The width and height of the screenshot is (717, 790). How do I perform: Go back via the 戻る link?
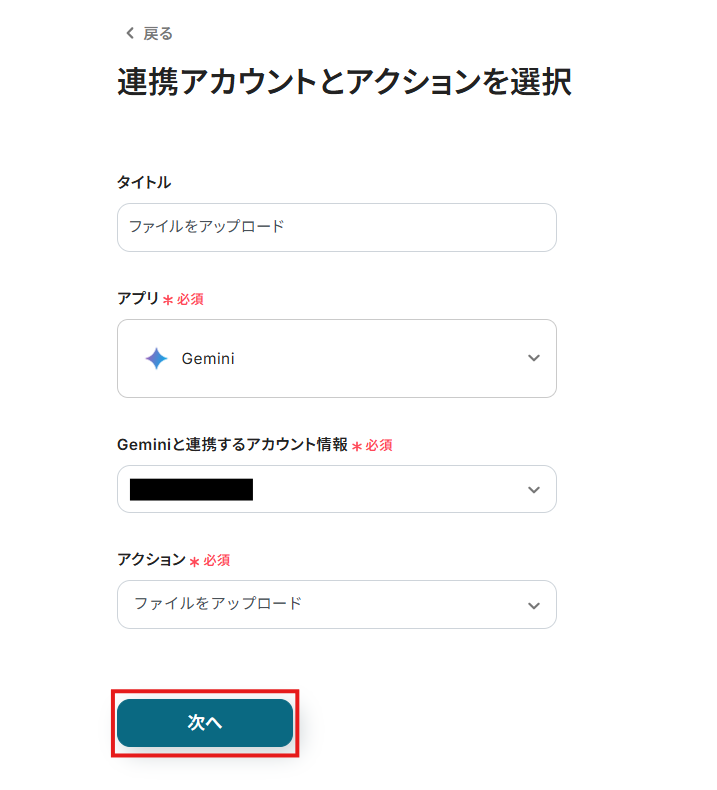tap(157, 34)
